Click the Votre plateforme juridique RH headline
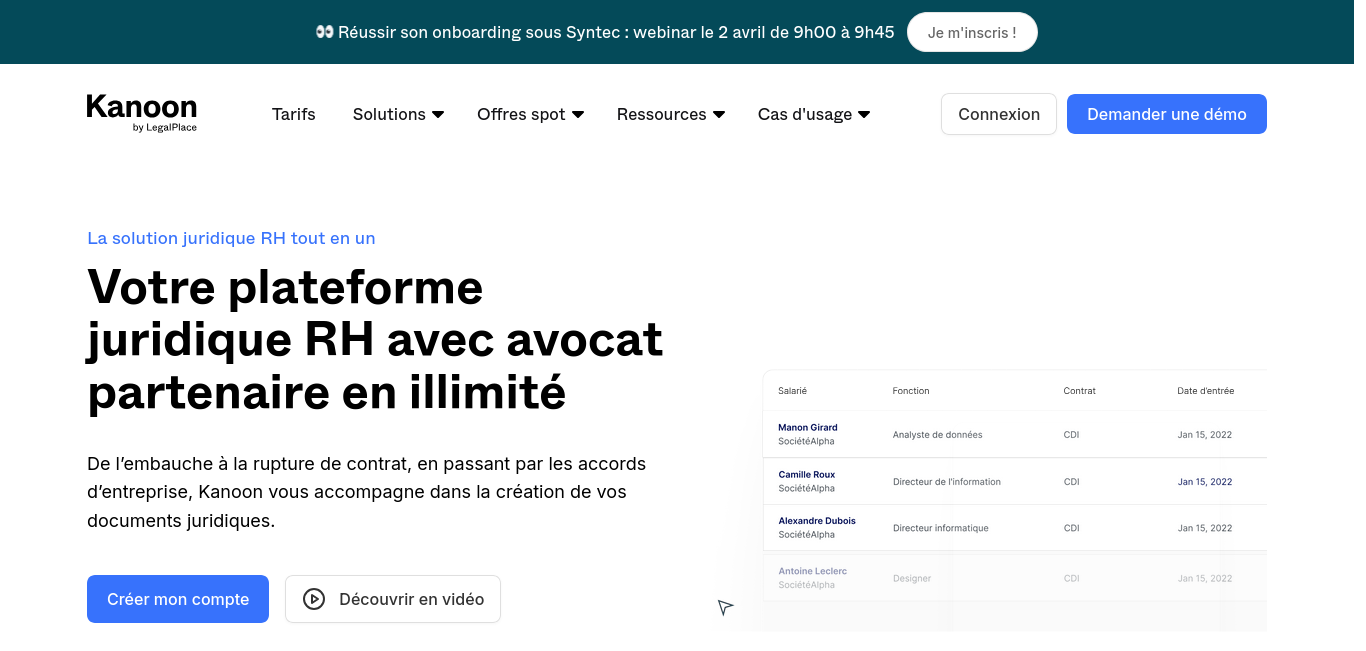 375,340
